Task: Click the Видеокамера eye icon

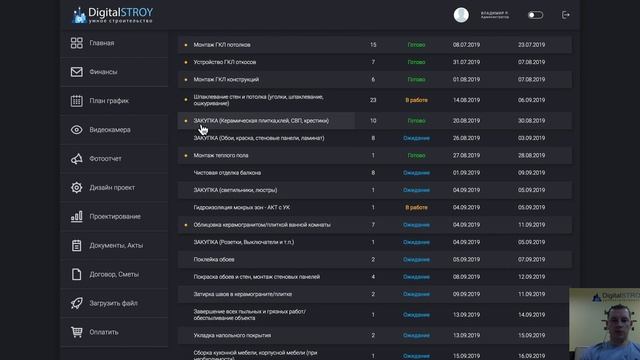Action: [x=76, y=130]
